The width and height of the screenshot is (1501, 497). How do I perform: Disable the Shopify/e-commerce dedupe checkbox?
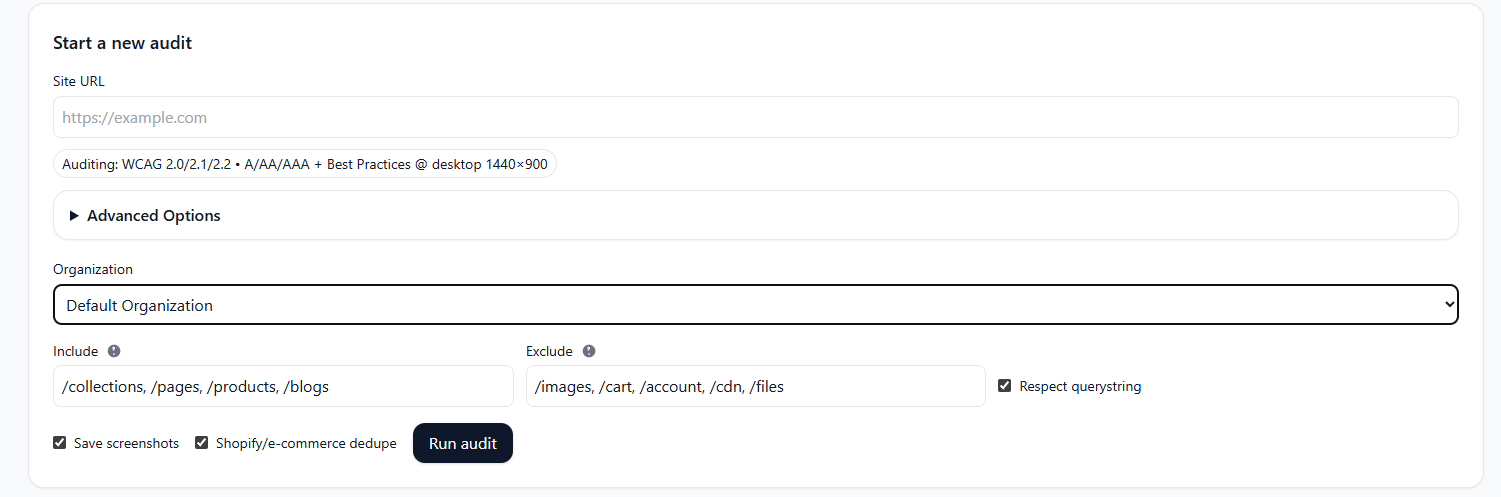[x=202, y=443]
